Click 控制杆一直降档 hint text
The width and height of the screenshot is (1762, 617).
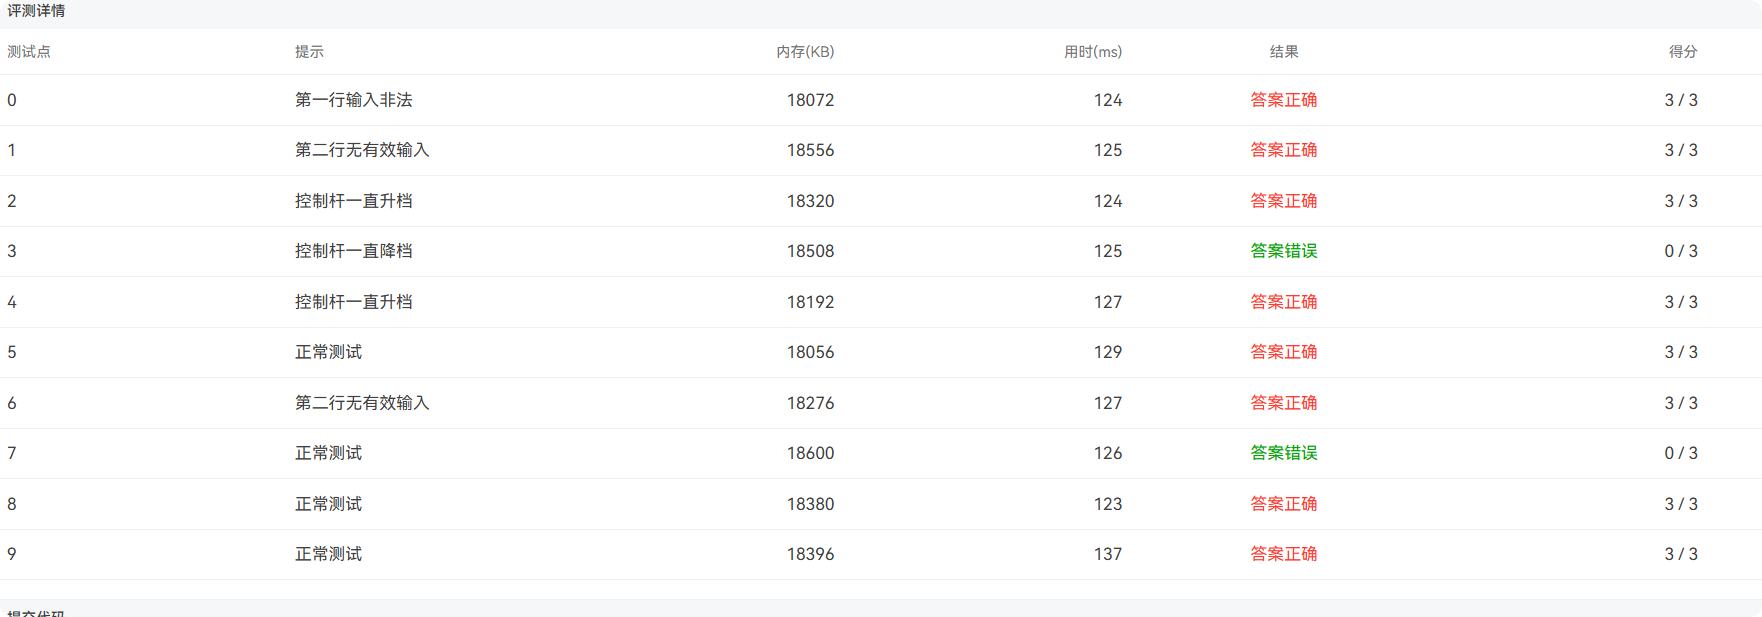pos(354,251)
